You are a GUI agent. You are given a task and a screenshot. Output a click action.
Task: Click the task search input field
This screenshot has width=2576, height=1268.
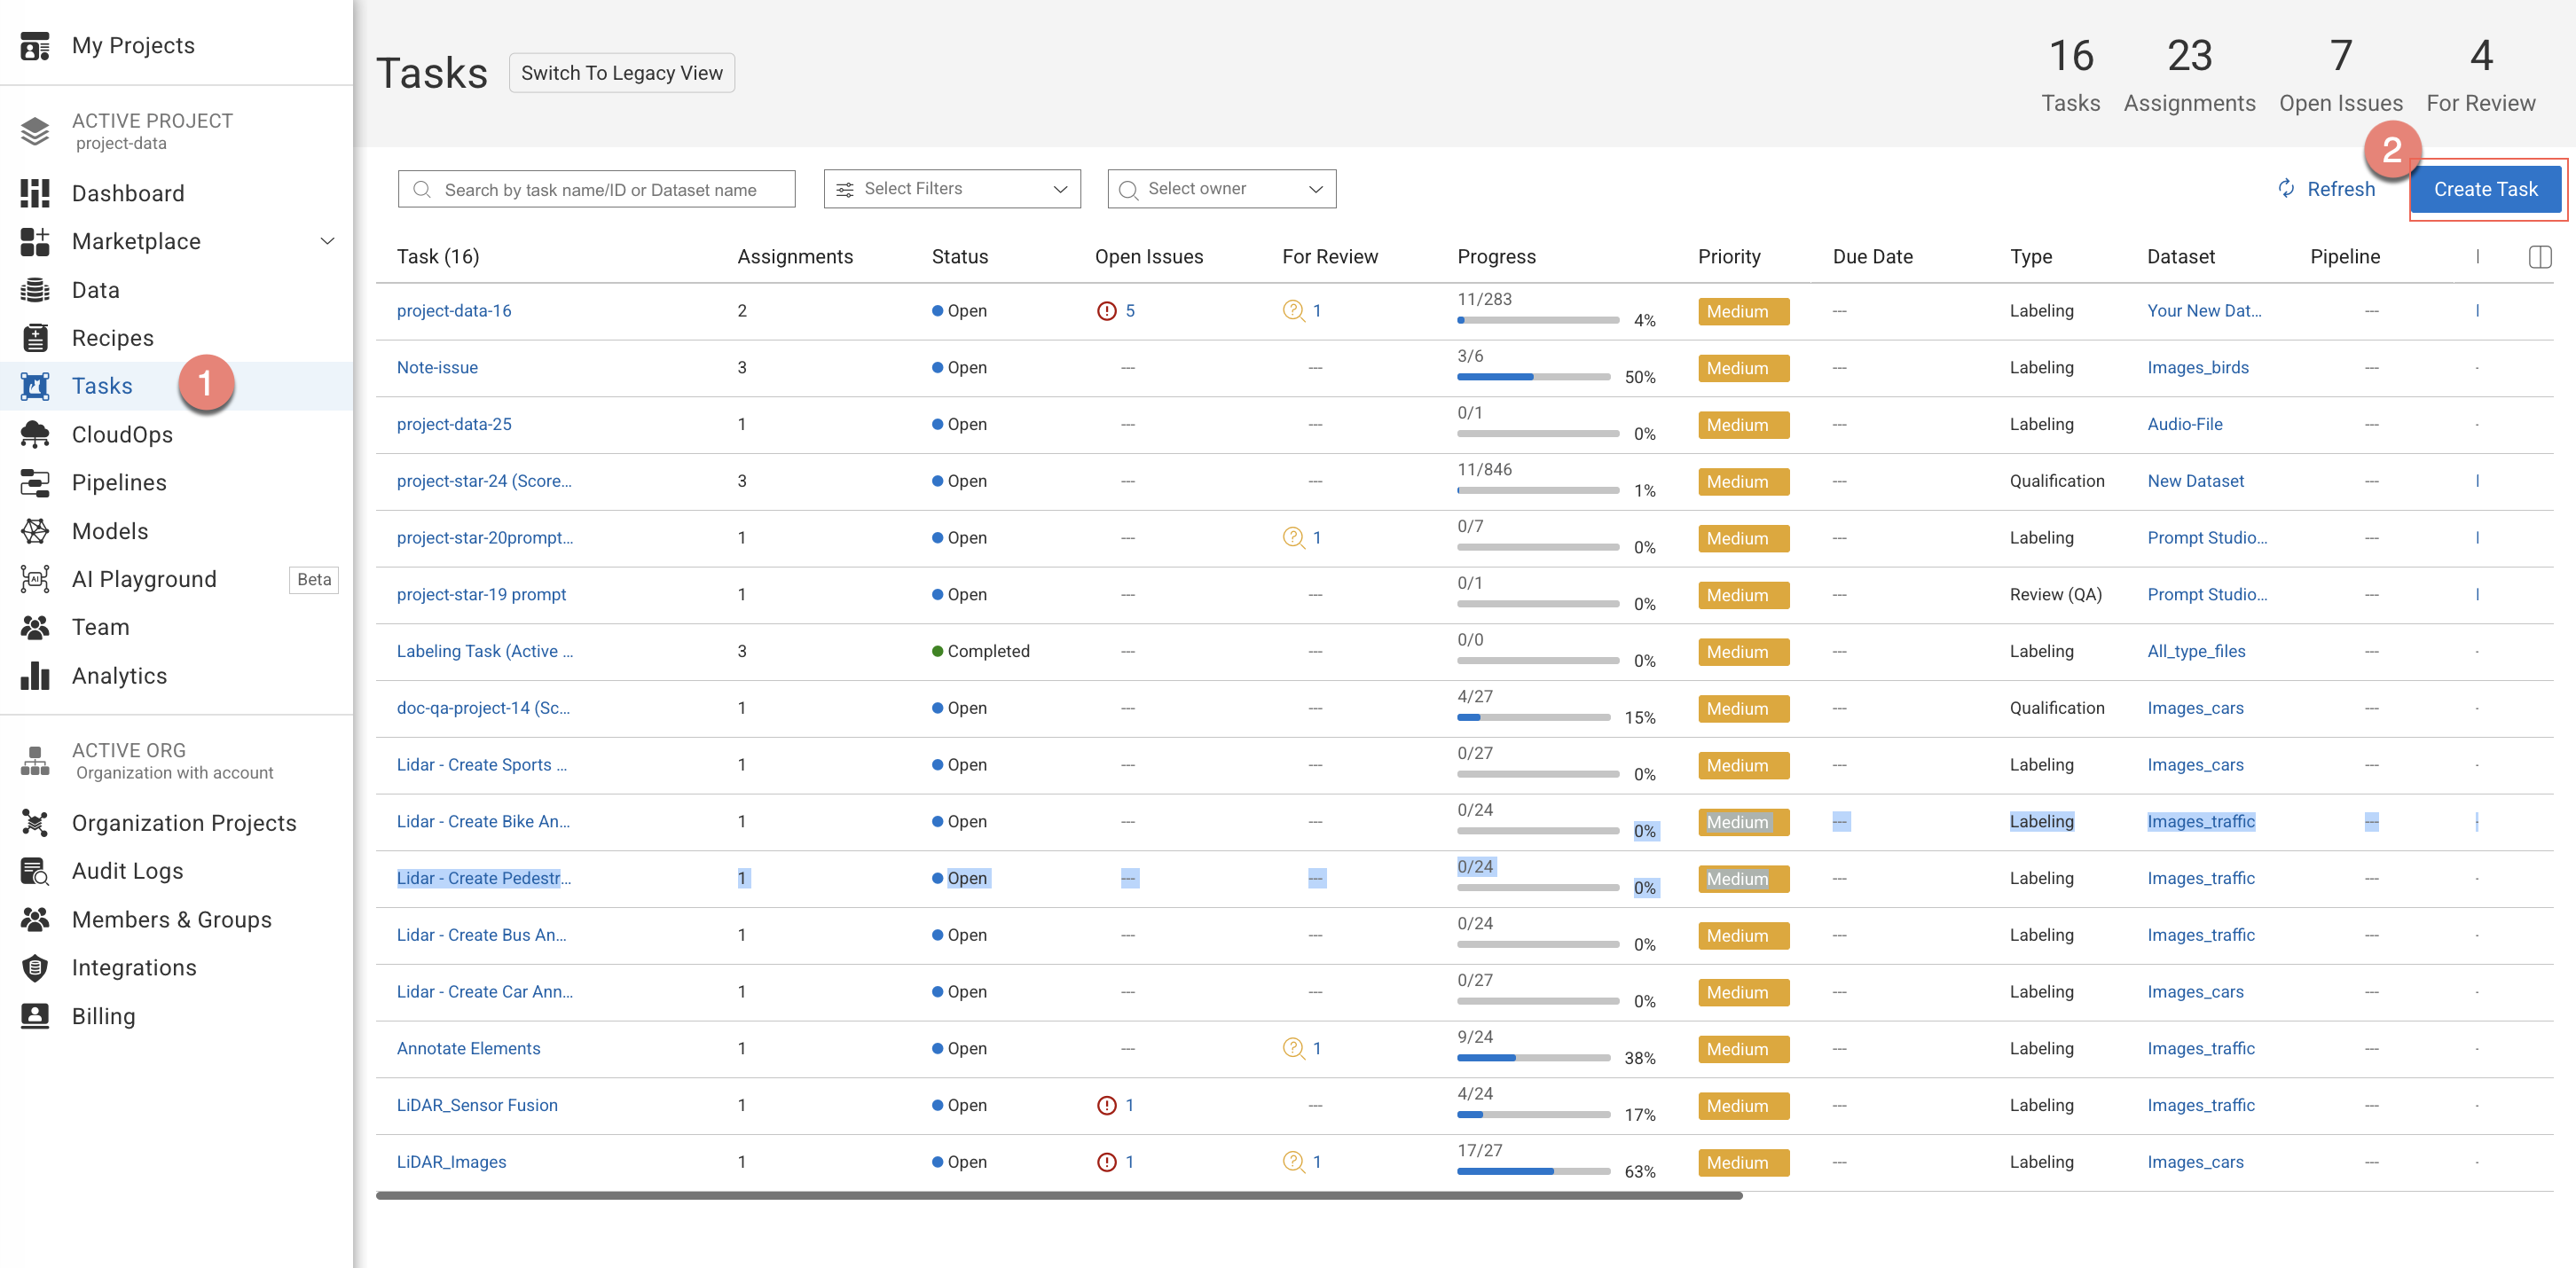tap(596, 189)
